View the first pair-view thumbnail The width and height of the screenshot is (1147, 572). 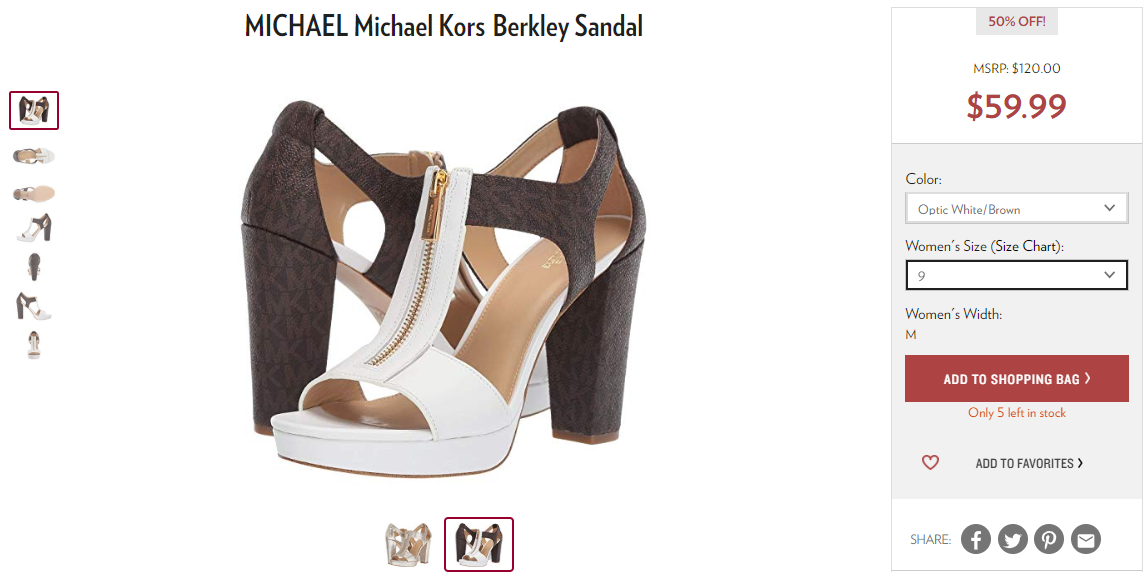pyautogui.click(x=34, y=110)
